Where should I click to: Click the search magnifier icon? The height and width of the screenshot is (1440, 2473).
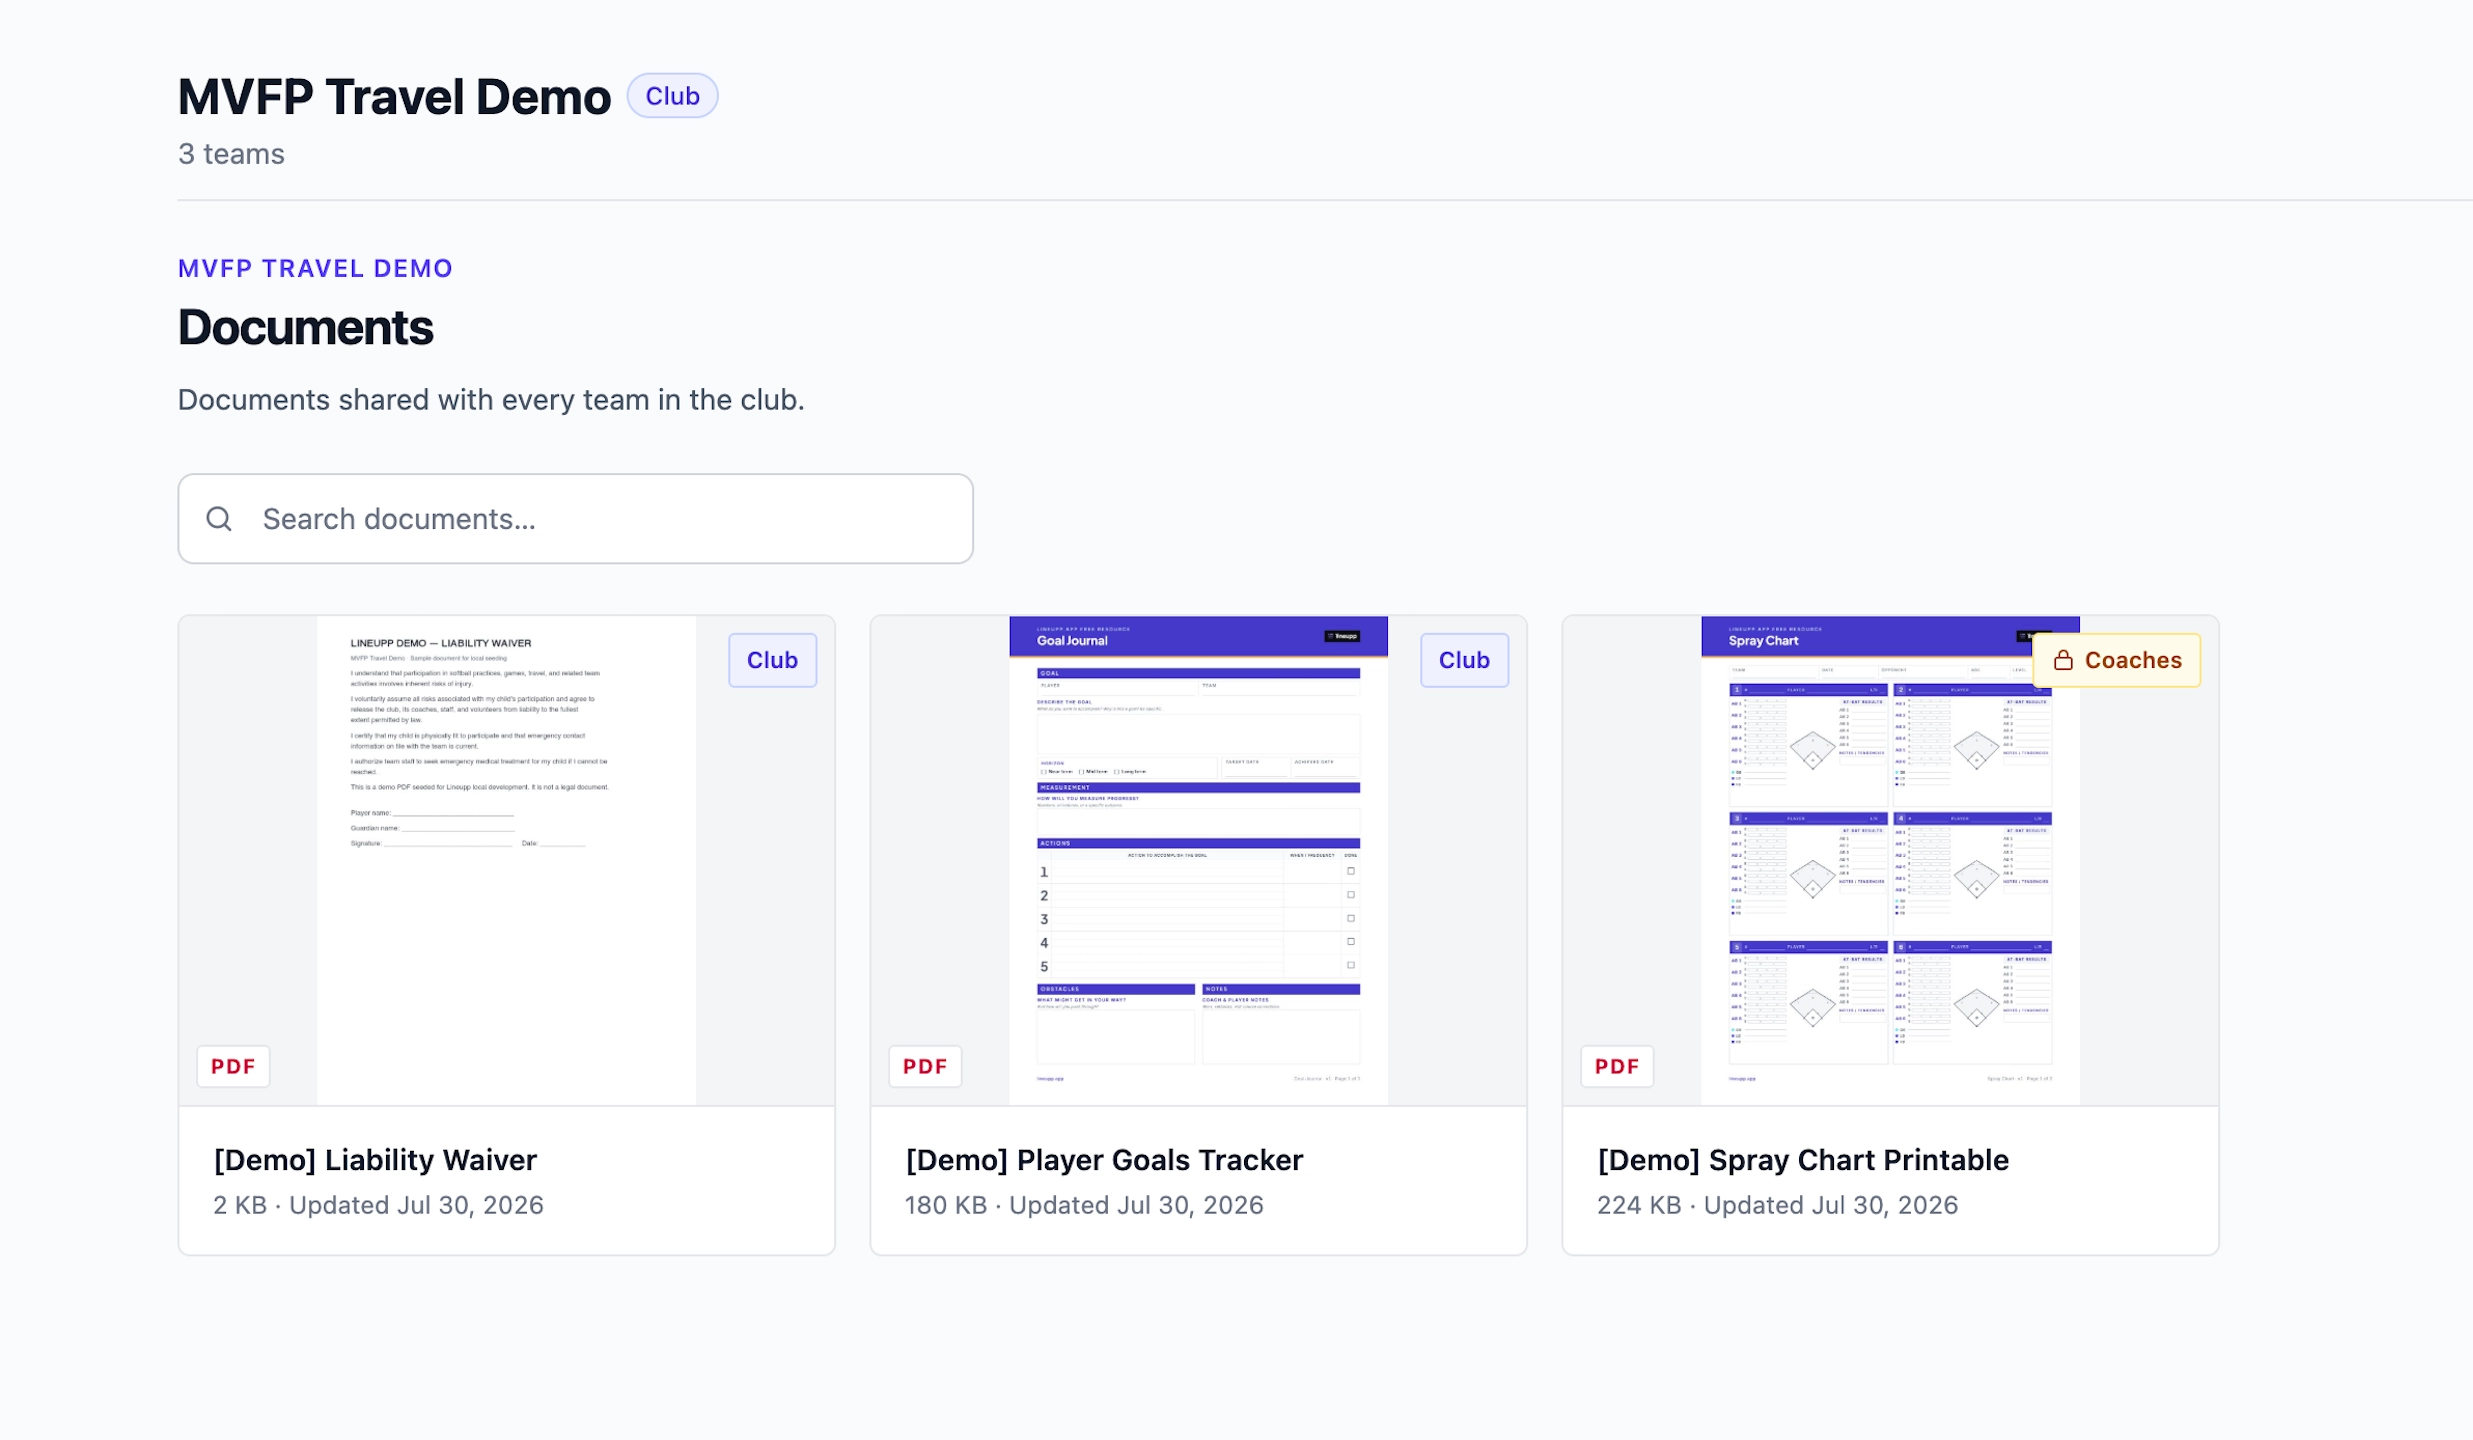pos(219,518)
